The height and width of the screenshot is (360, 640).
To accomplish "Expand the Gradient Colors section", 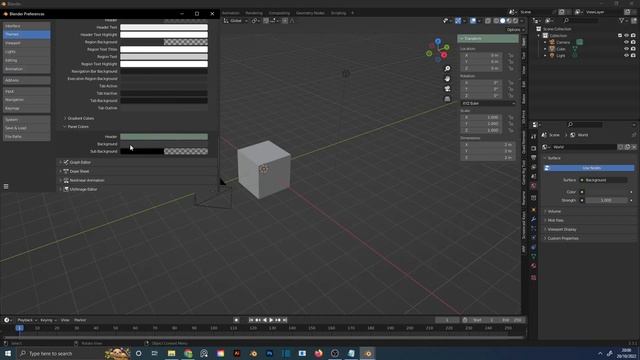I will (x=79, y=118).
